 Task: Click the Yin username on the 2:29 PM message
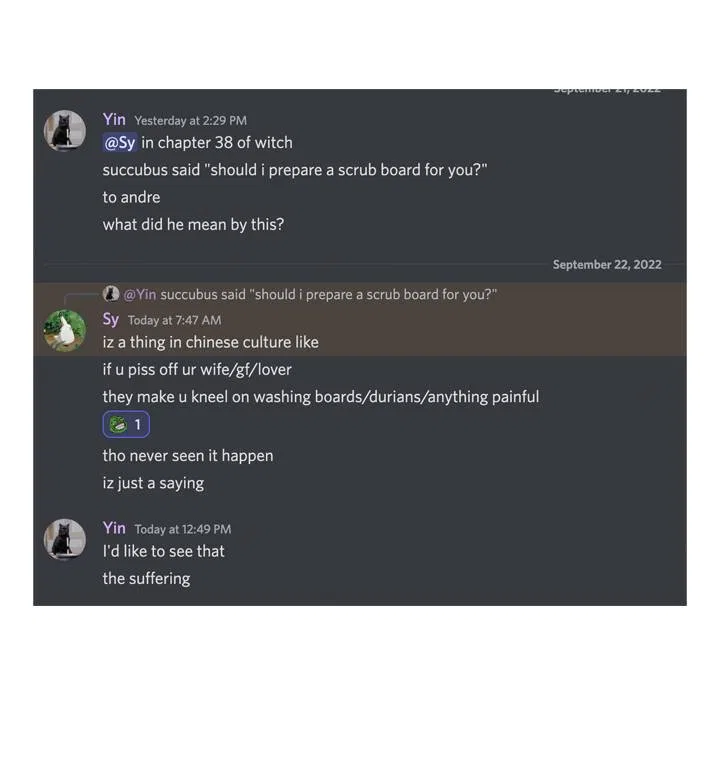tap(114, 119)
